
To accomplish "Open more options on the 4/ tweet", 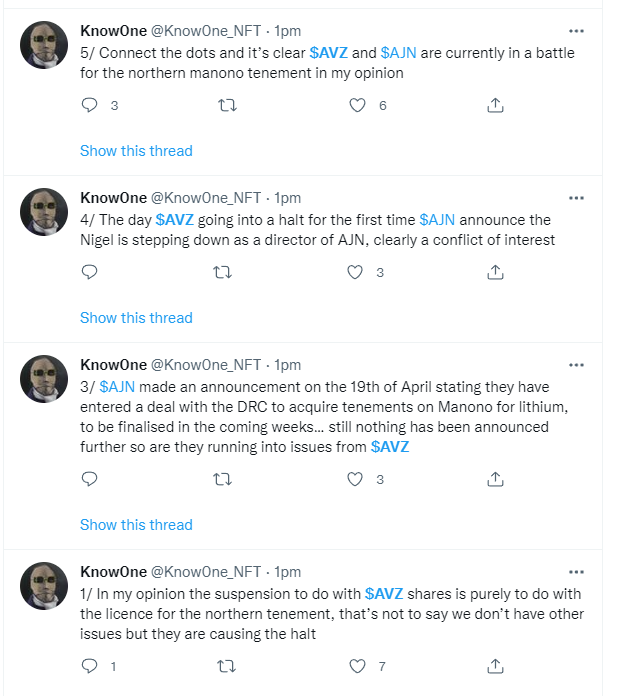I will 576,198.
